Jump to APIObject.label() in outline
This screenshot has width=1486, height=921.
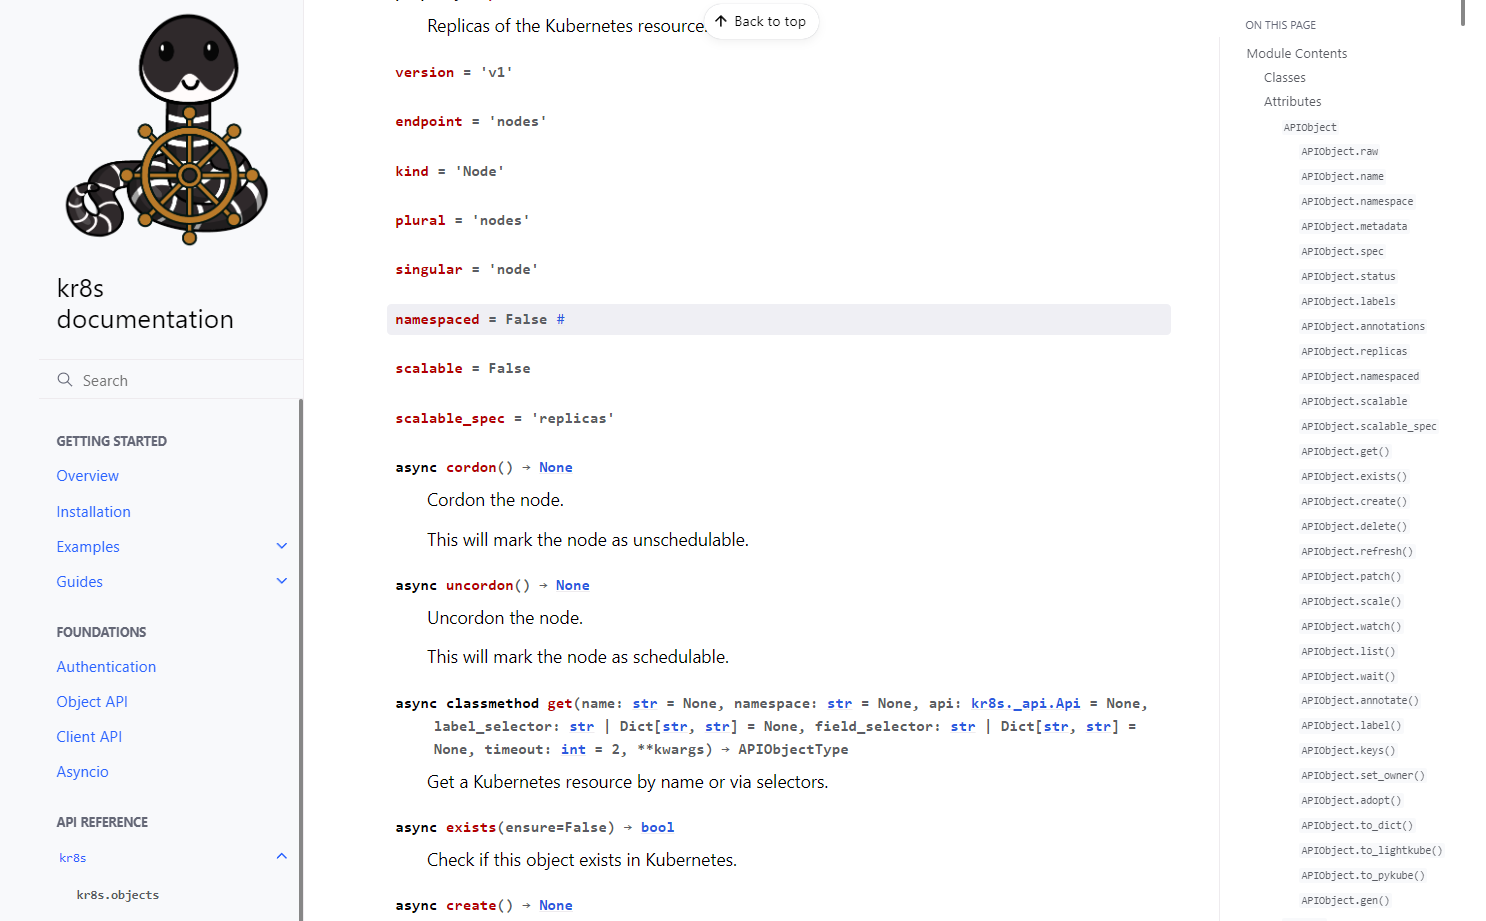(x=1351, y=726)
